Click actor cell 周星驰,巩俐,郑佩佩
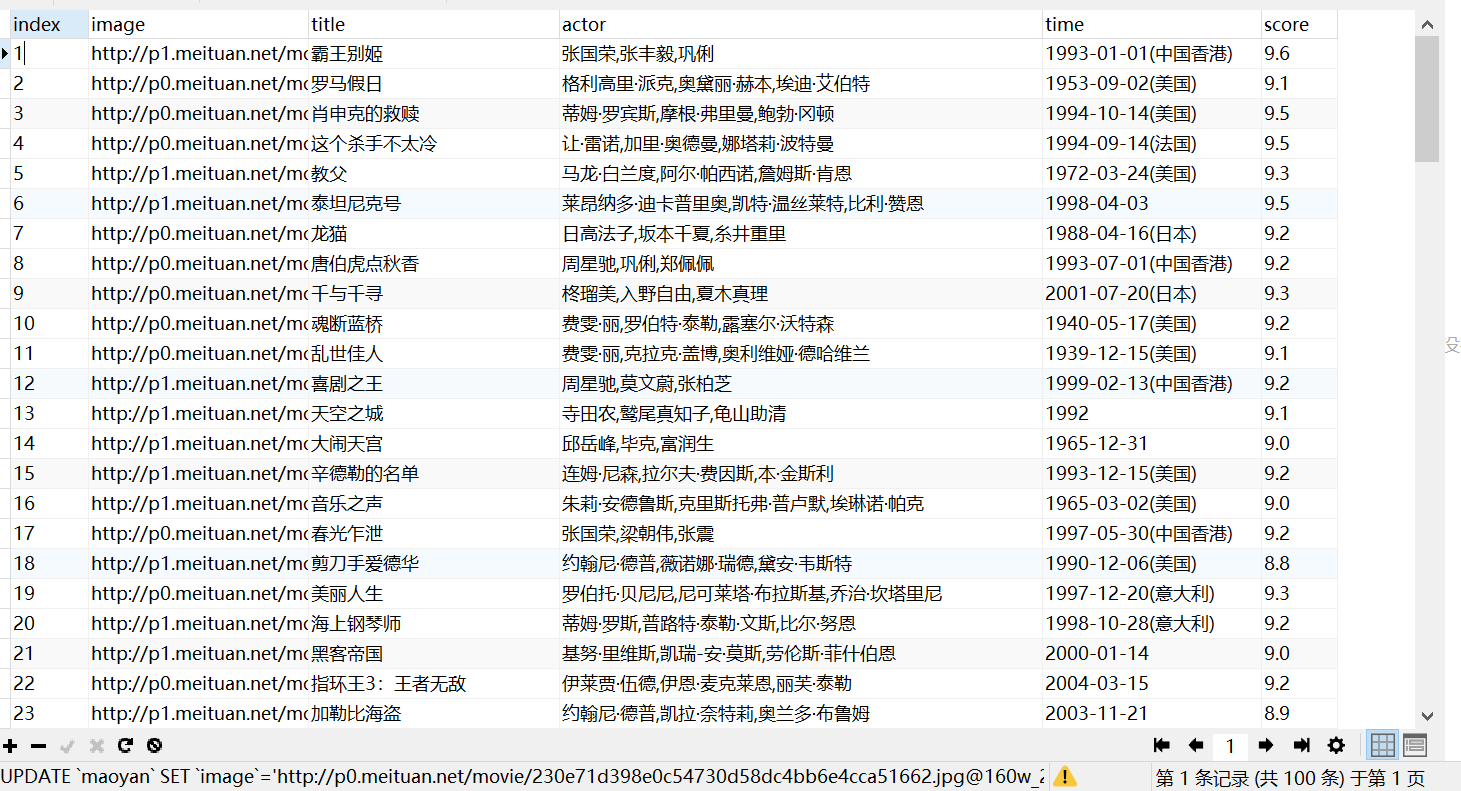 (800, 264)
